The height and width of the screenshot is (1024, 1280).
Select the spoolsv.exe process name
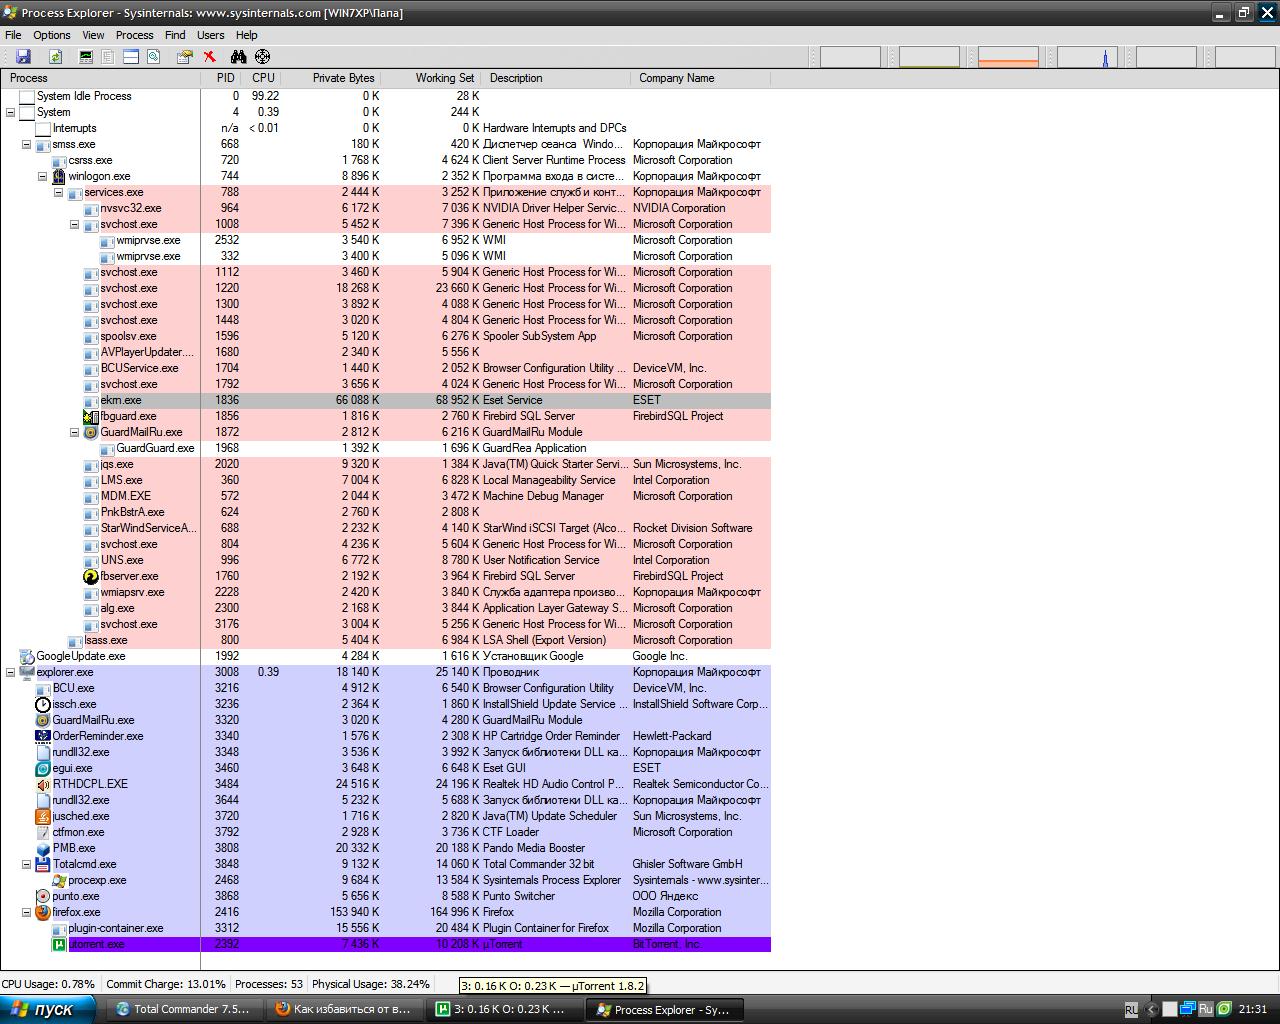(129, 336)
